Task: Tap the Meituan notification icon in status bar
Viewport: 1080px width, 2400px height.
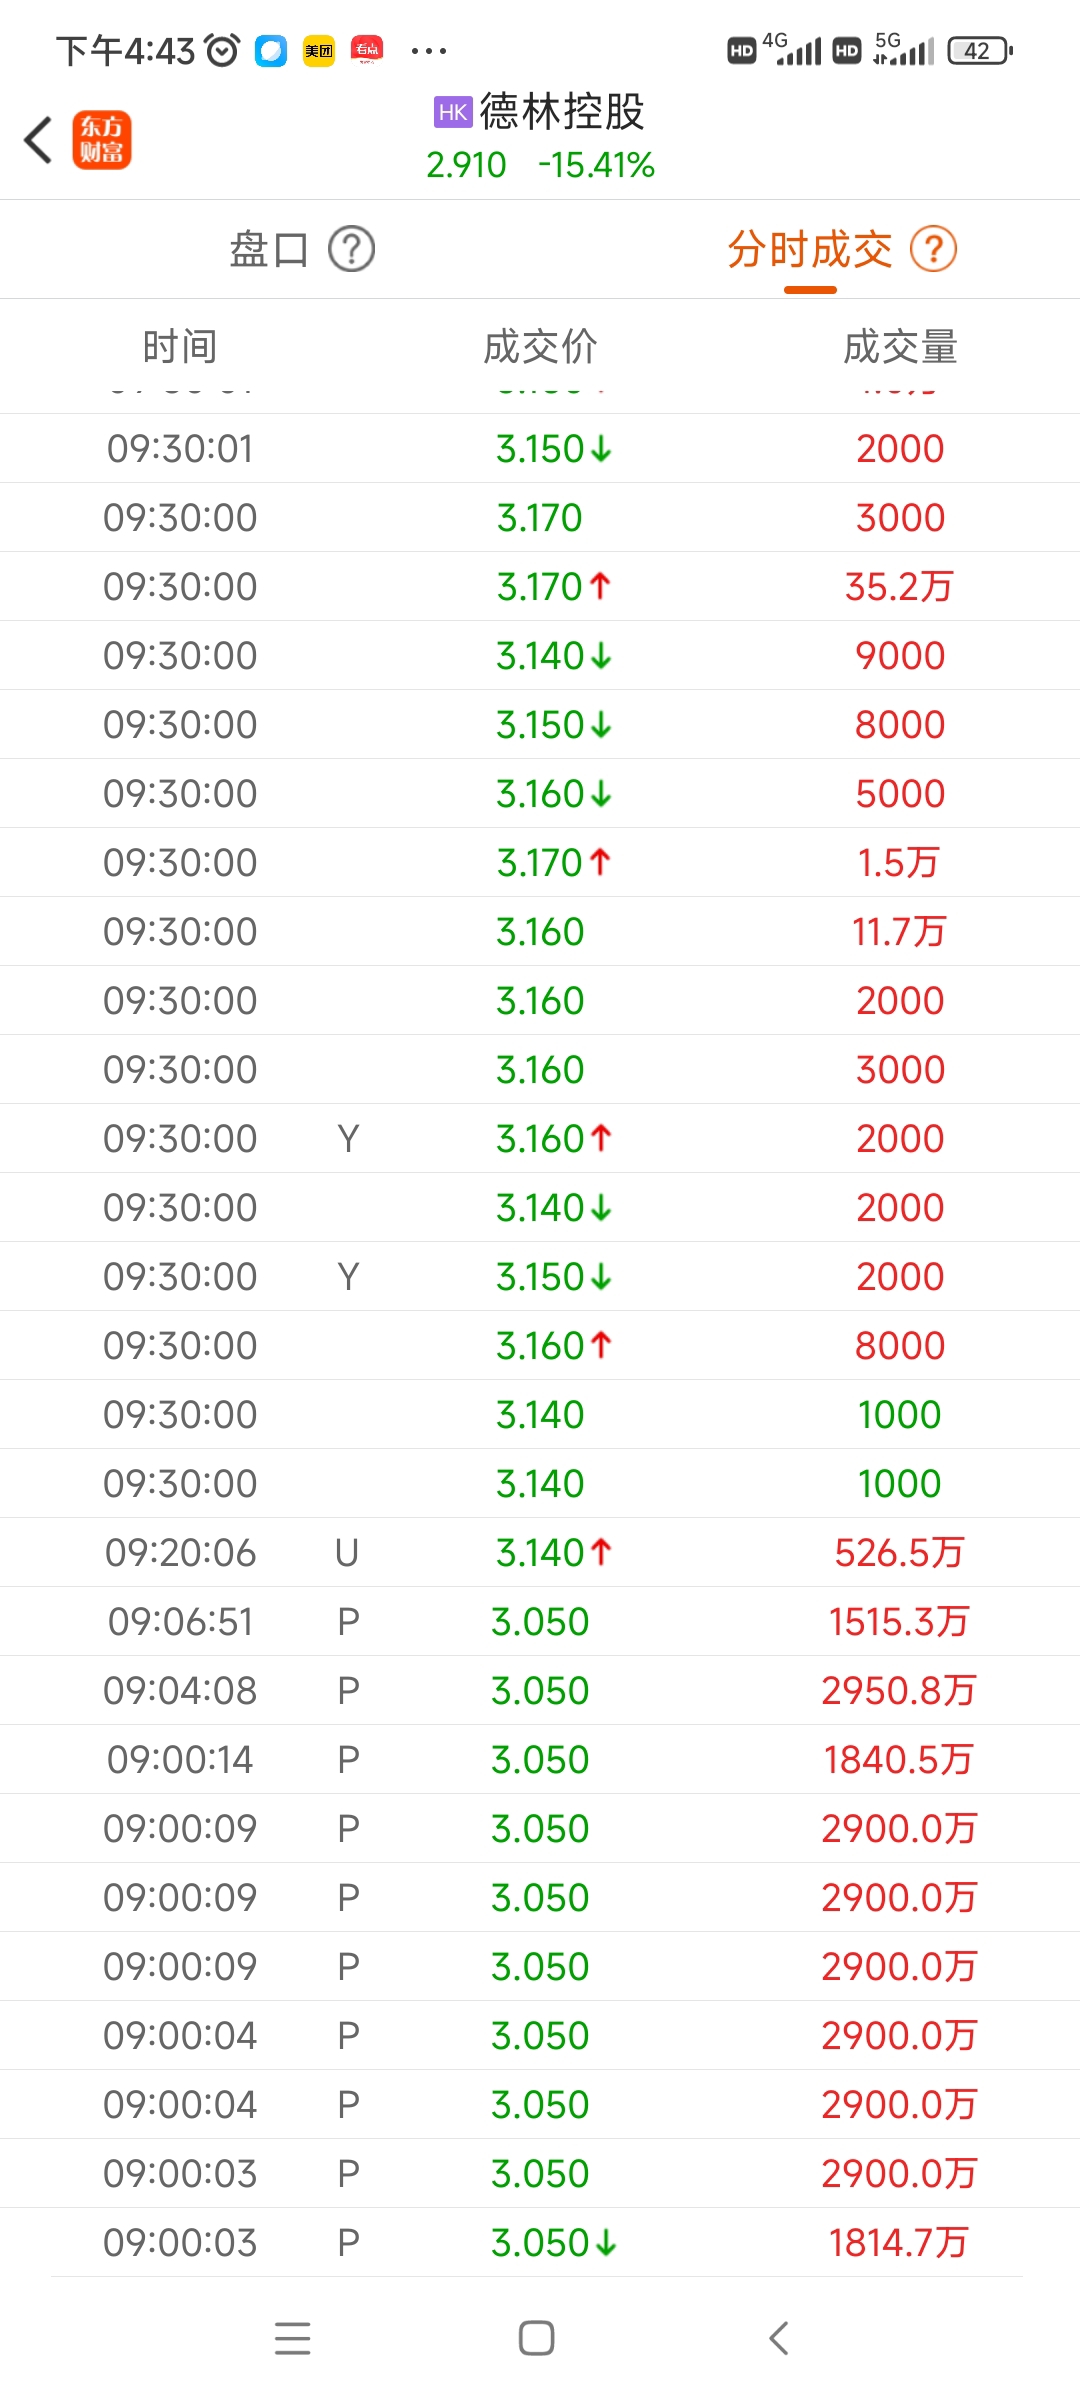Action: pyautogui.click(x=319, y=51)
